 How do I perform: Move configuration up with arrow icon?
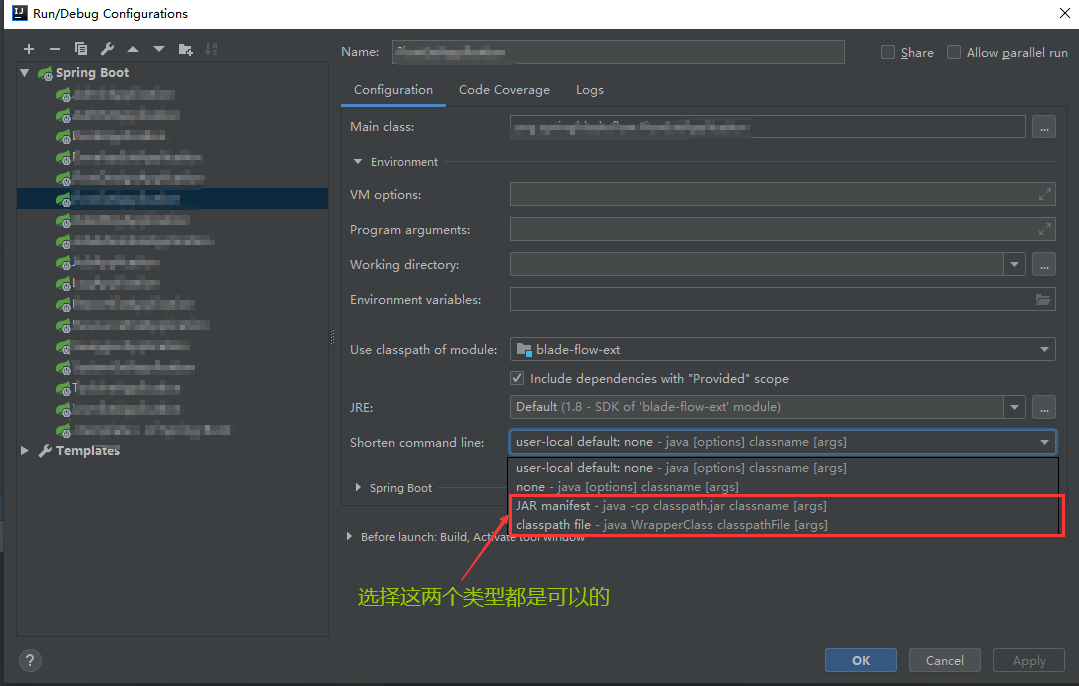click(x=133, y=48)
